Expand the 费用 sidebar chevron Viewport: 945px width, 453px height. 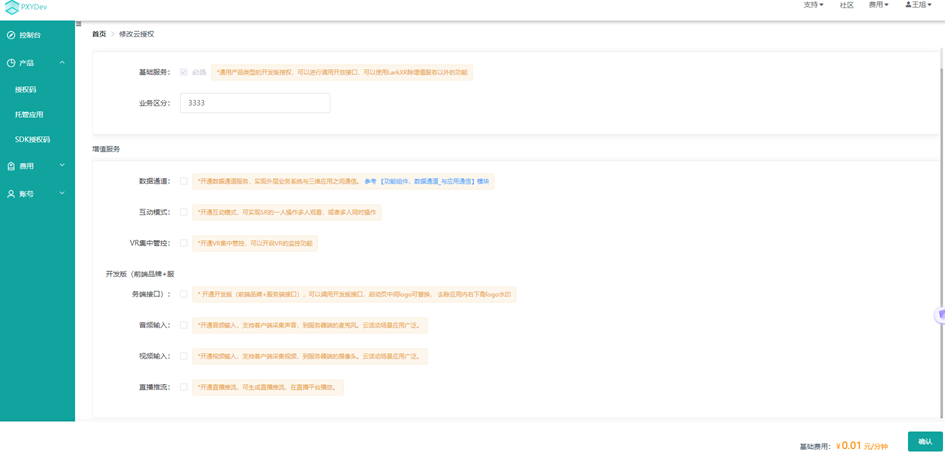pos(62,165)
